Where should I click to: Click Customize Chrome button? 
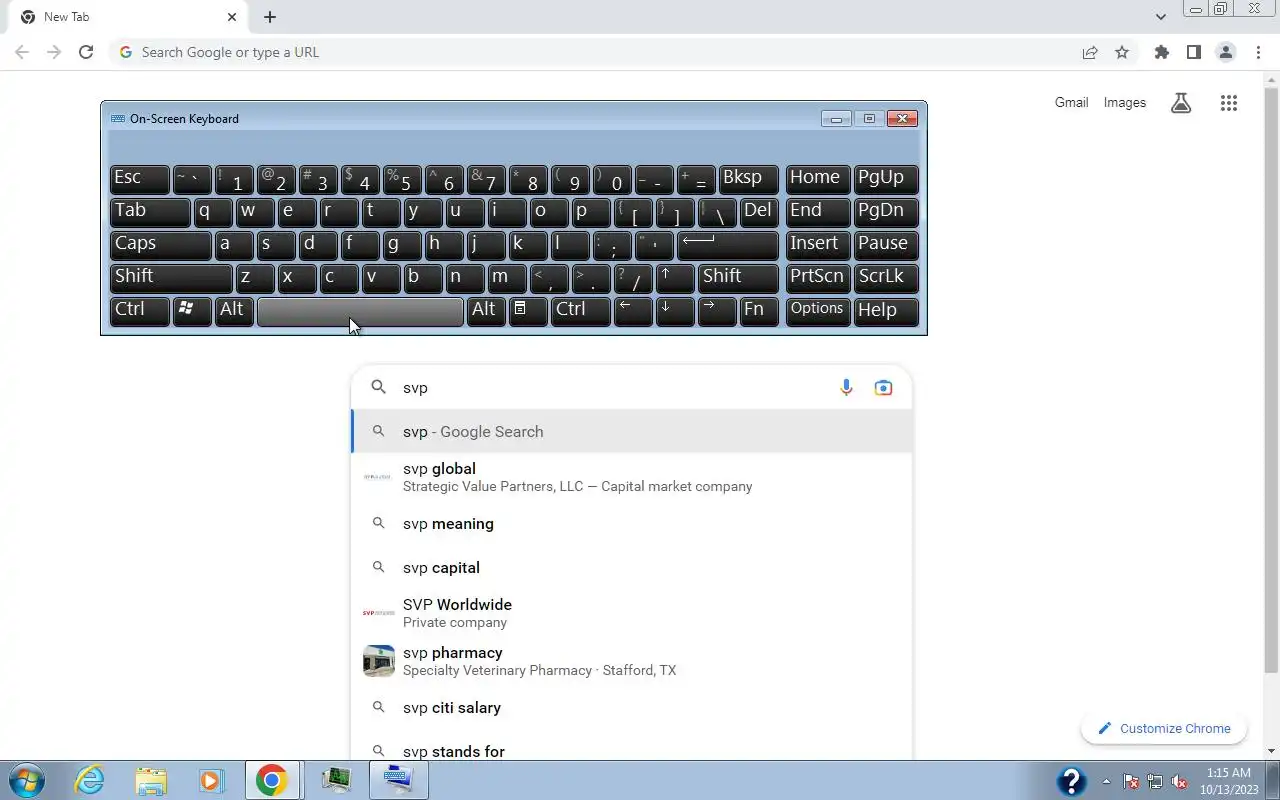click(1164, 728)
